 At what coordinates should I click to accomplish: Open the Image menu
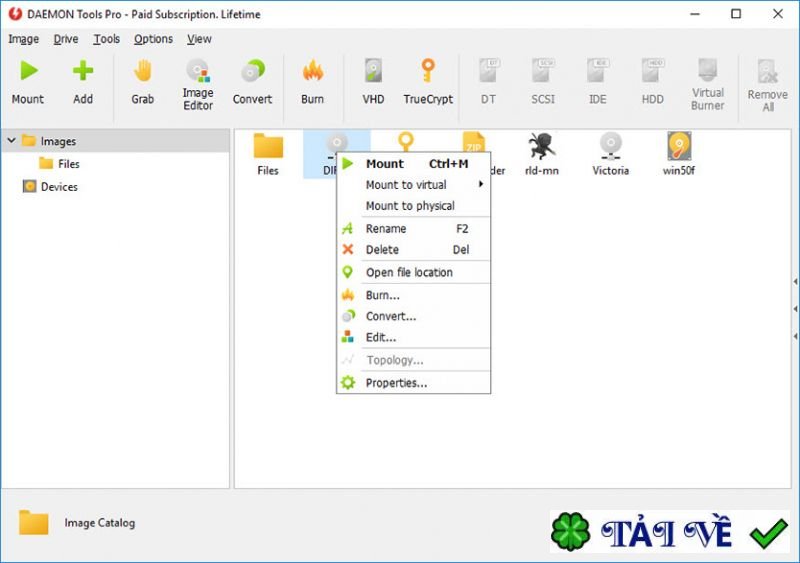tap(23, 39)
